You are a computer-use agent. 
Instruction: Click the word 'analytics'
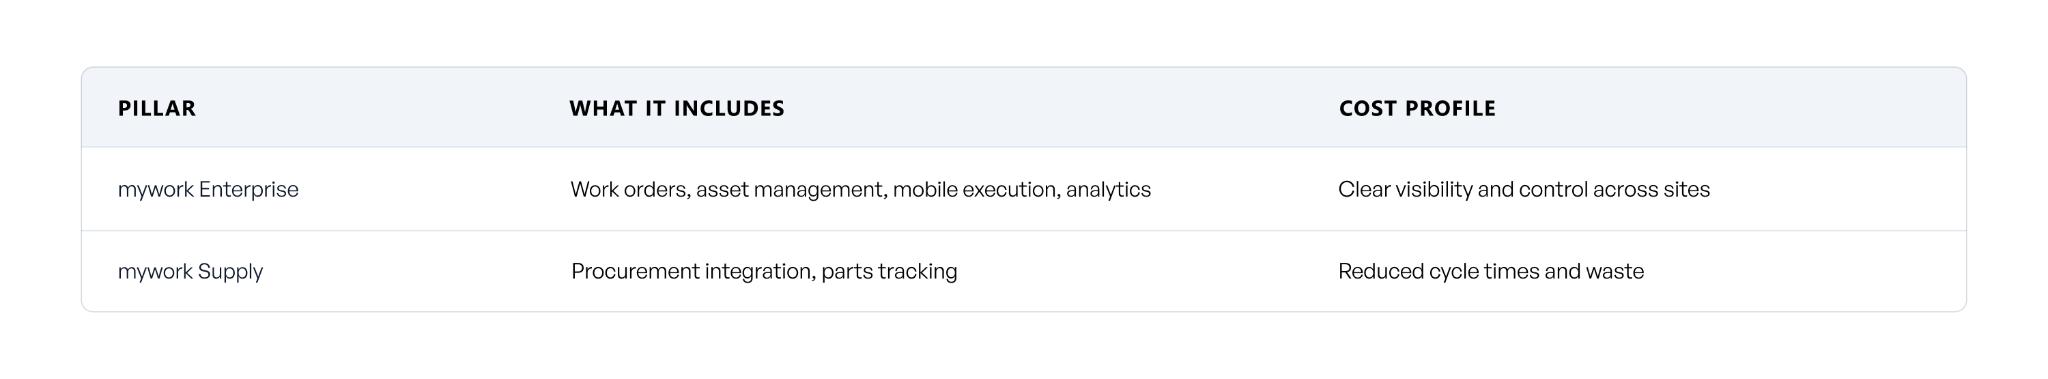pyautogui.click(x=1108, y=189)
